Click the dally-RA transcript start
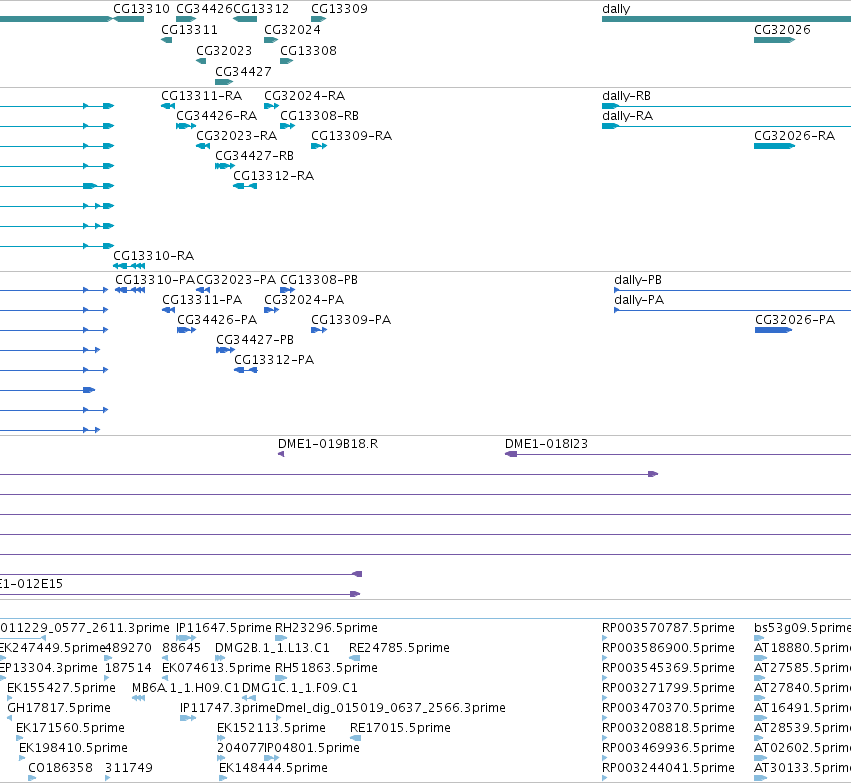 pyautogui.click(x=611, y=126)
